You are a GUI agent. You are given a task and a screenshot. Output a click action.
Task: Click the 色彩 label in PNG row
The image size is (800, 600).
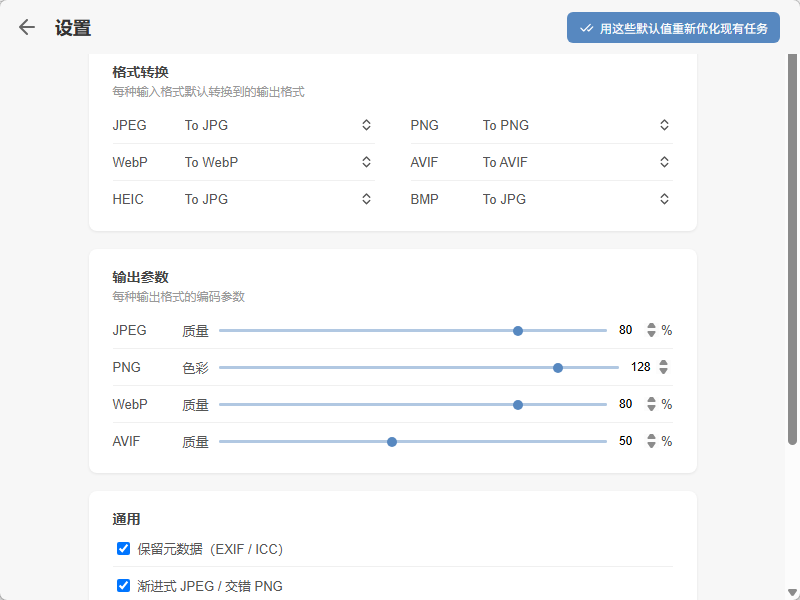click(x=195, y=367)
